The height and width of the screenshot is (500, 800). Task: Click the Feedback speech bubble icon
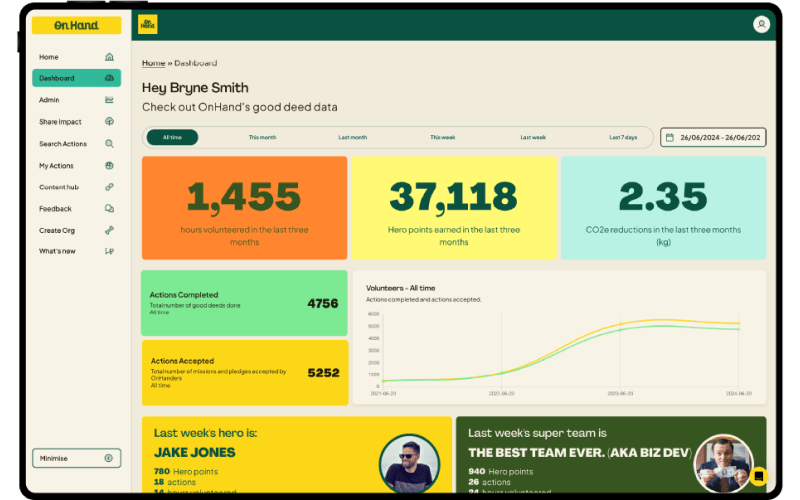click(x=109, y=209)
